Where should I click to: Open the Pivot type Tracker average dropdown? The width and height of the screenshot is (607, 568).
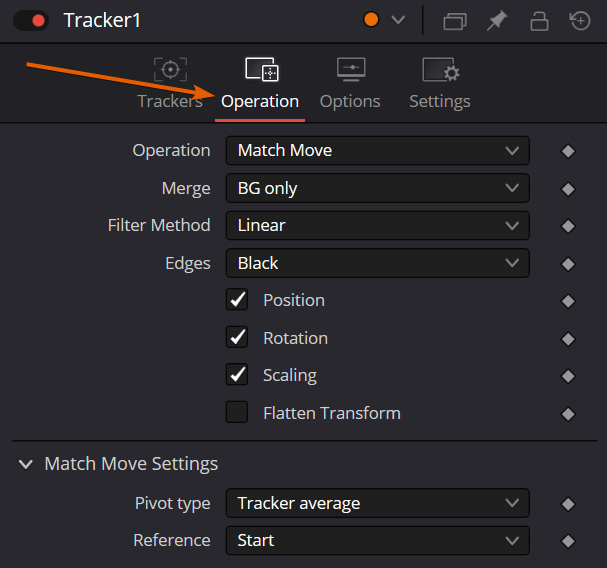pyautogui.click(x=377, y=503)
